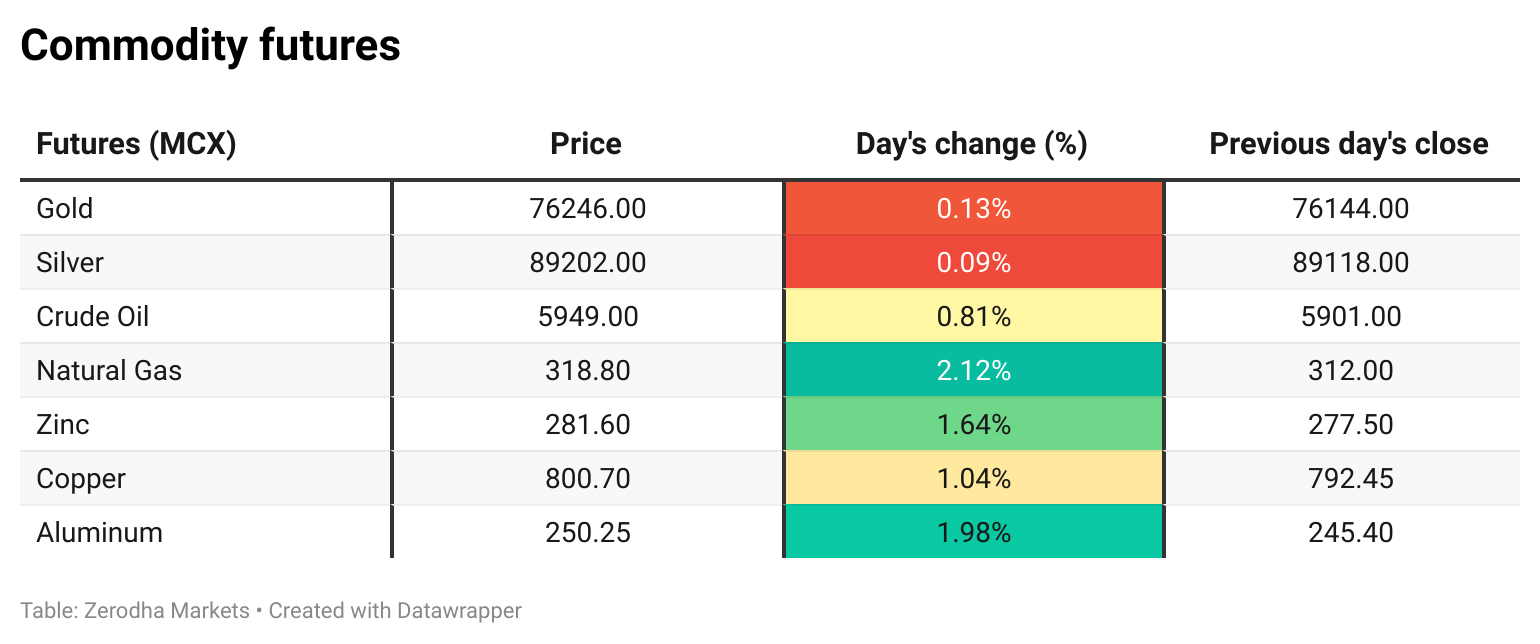Click the red 0.13% change cell

tap(974, 208)
